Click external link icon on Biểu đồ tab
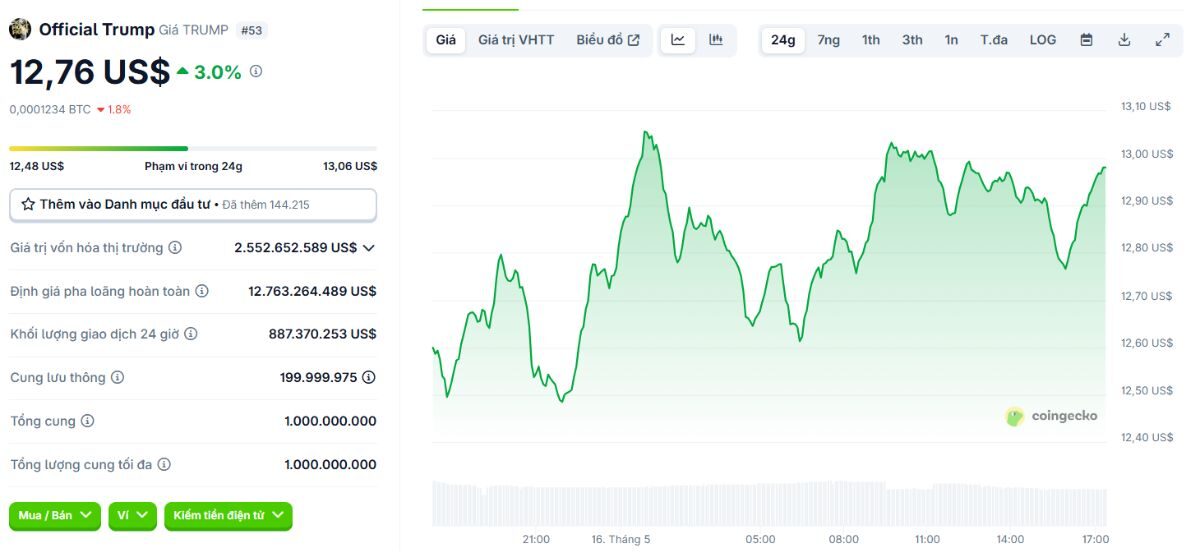 click(634, 40)
